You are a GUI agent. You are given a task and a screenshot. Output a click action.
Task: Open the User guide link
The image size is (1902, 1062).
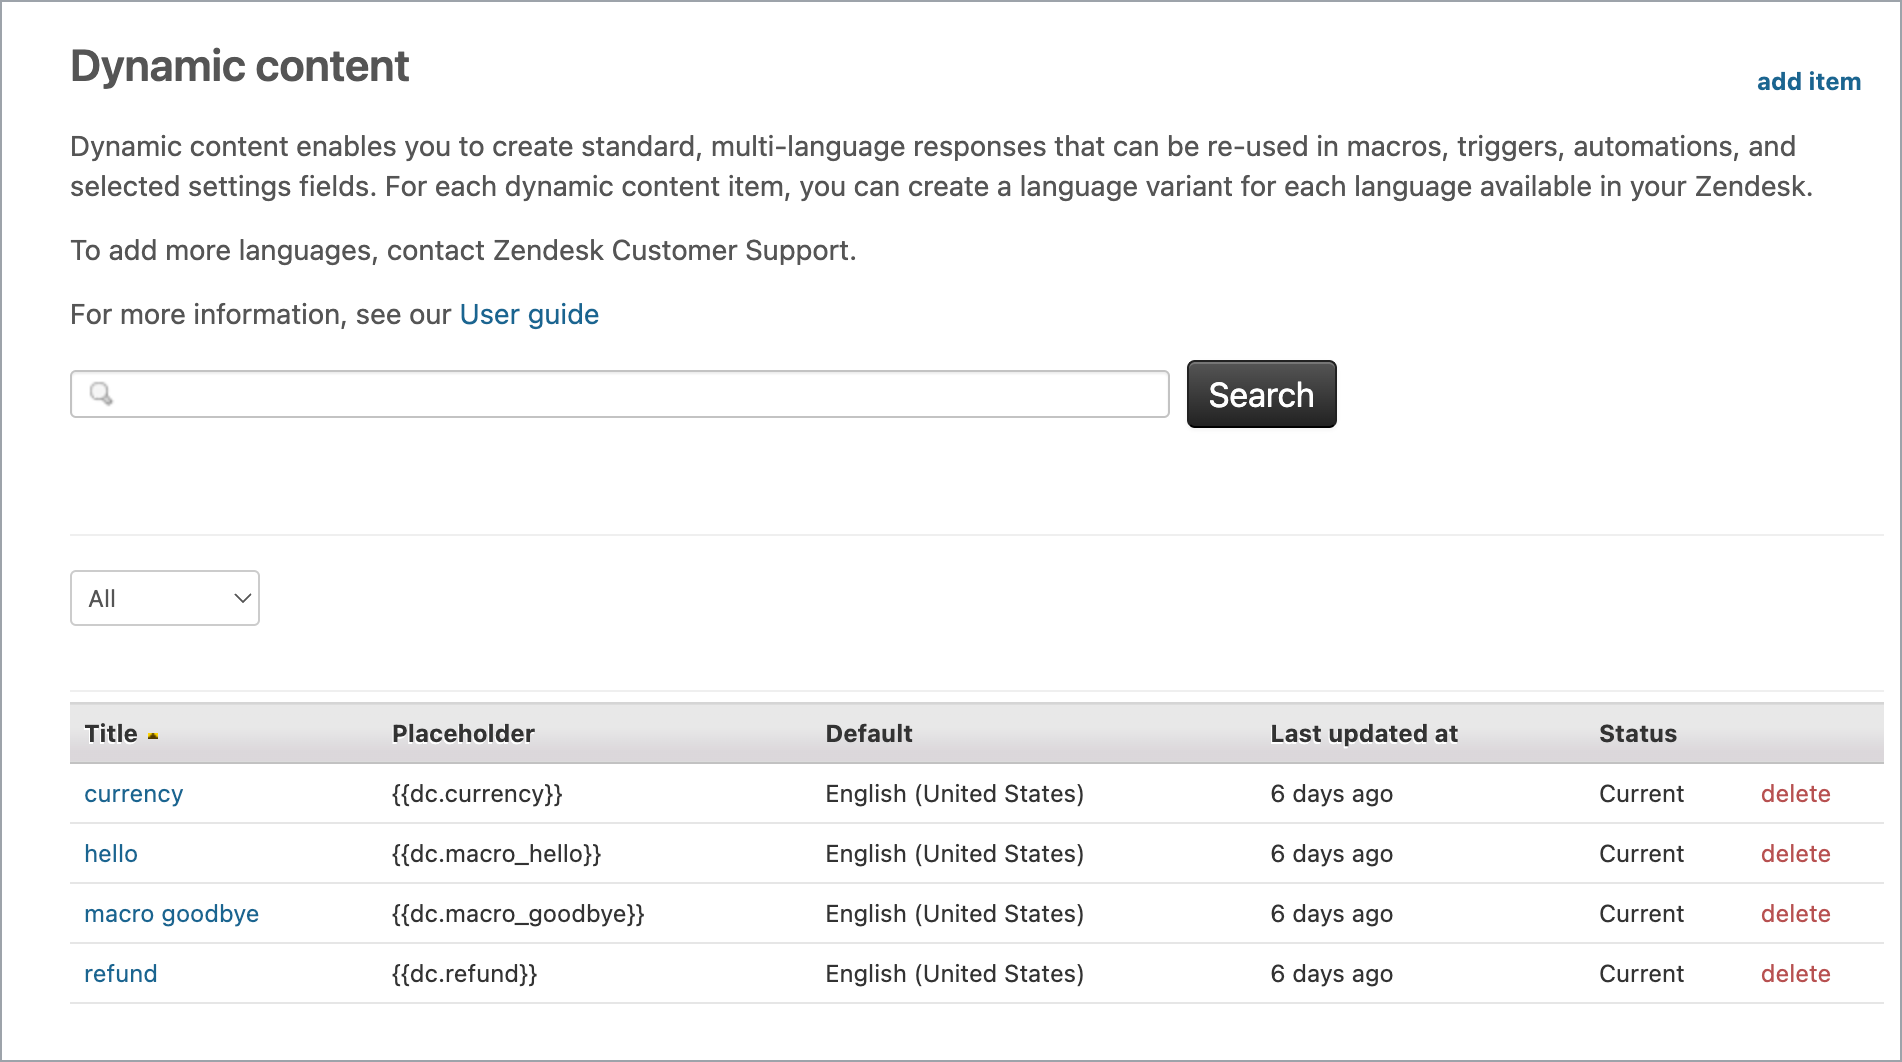click(529, 315)
